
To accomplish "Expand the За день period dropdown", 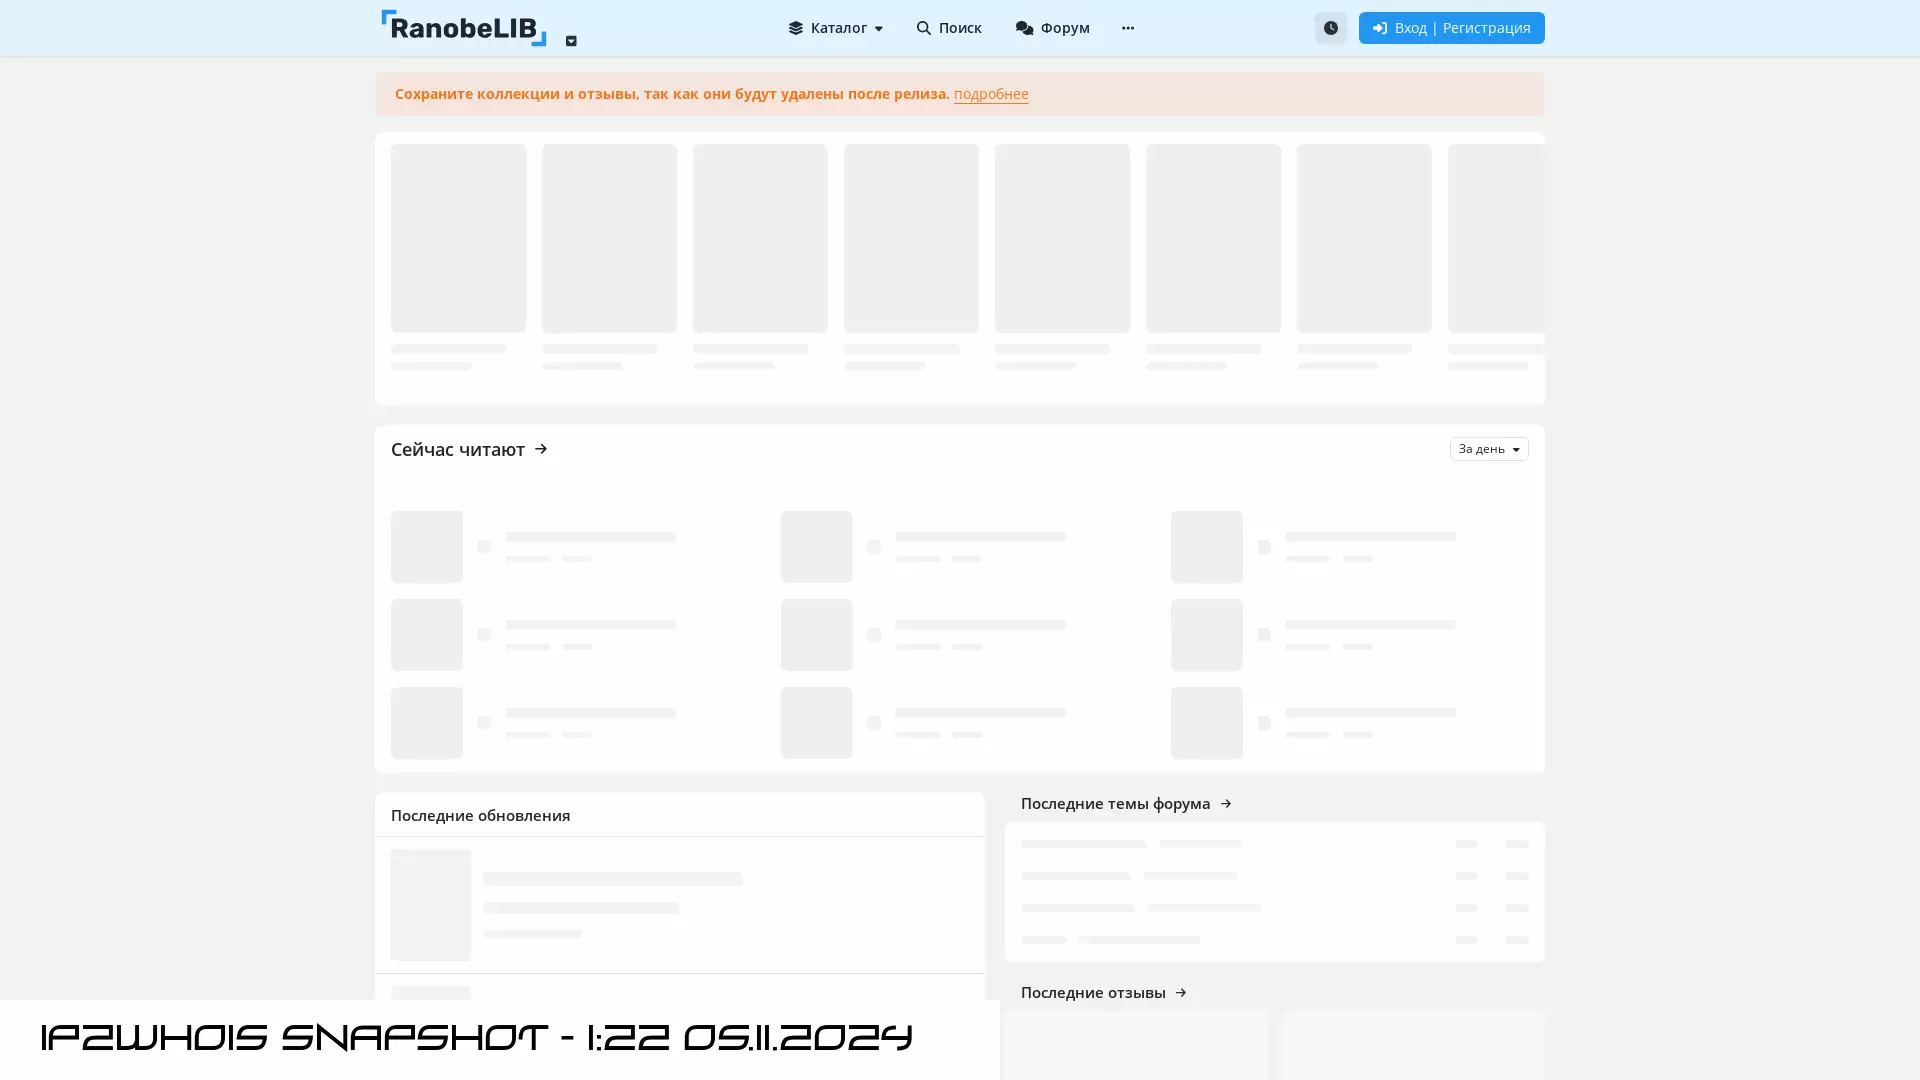I will 1489,449.
